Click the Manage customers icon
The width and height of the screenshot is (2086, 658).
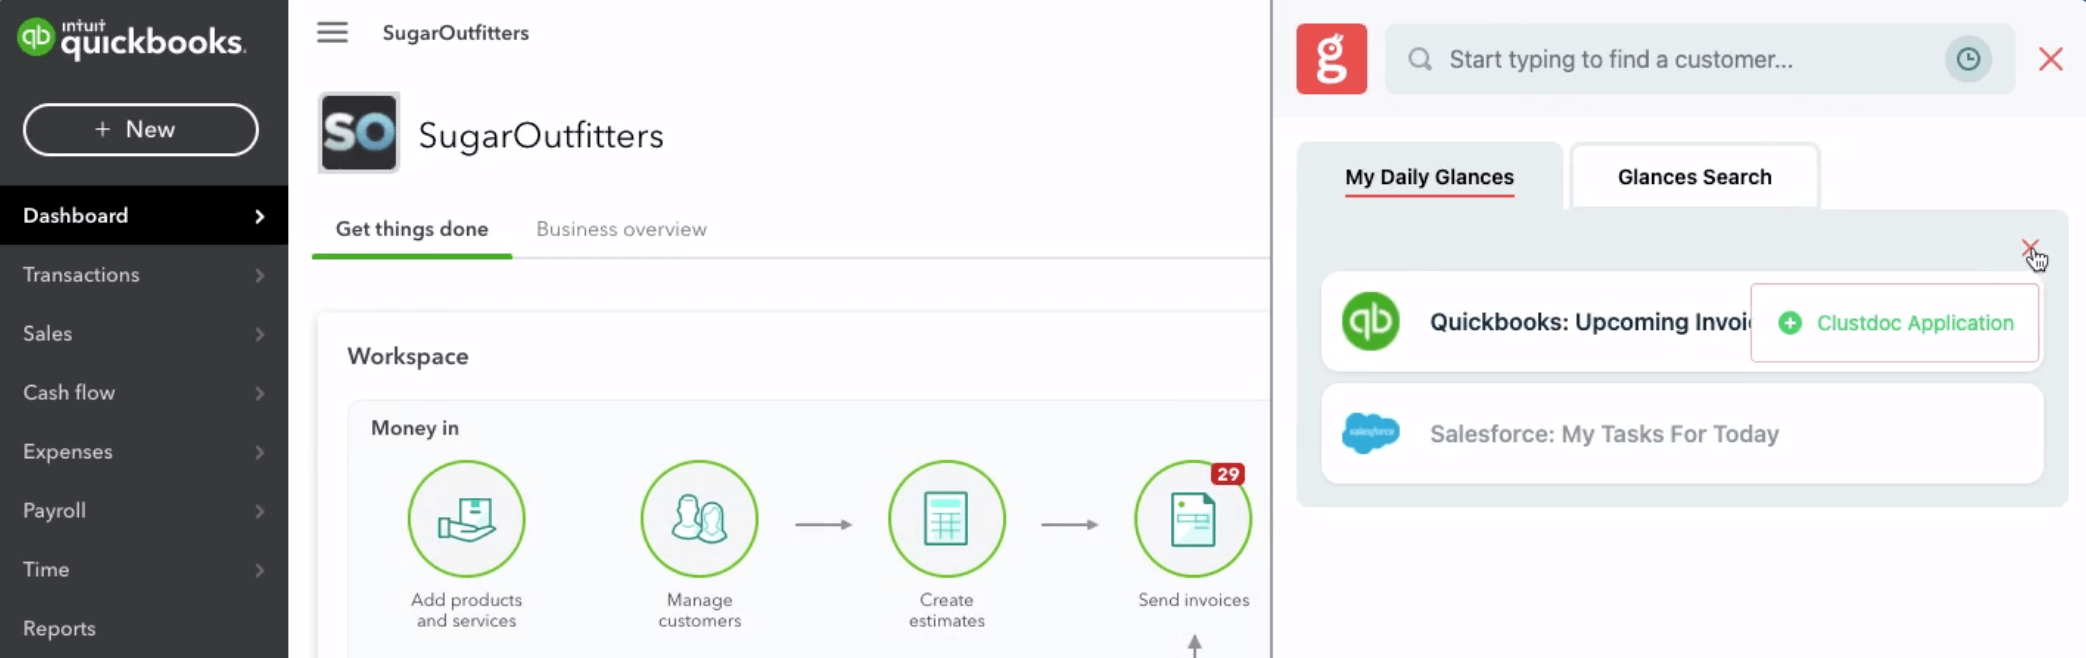[699, 518]
